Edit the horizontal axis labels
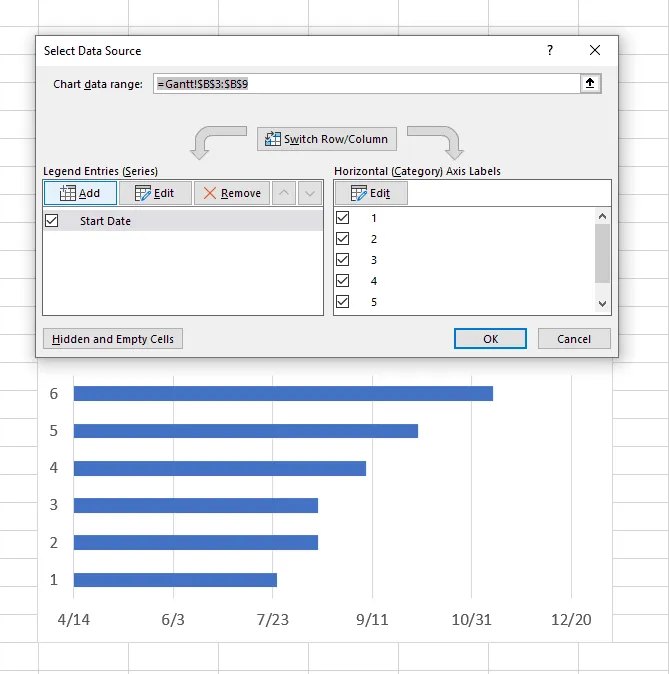 coord(371,193)
